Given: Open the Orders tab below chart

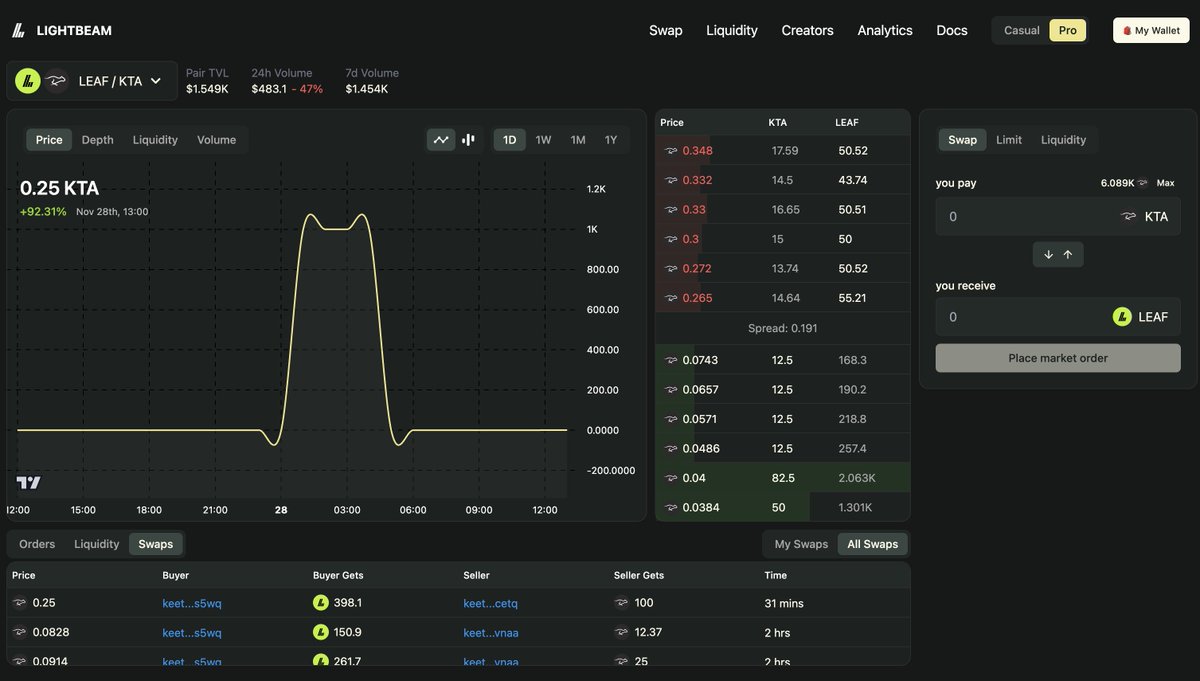Looking at the screenshot, I should [x=37, y=544].
